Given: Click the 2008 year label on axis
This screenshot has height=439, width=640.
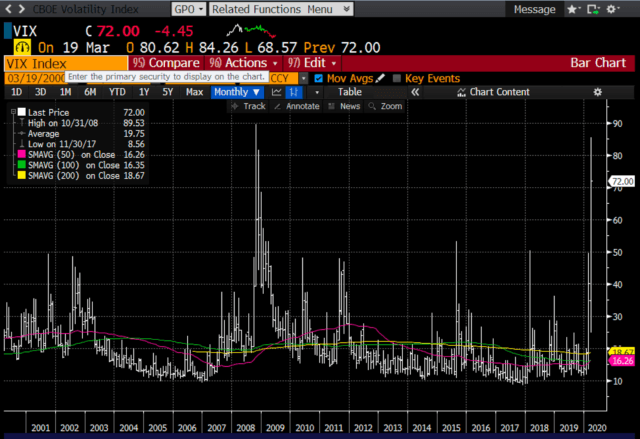Looking at the screenshot, I should [246, 428].
